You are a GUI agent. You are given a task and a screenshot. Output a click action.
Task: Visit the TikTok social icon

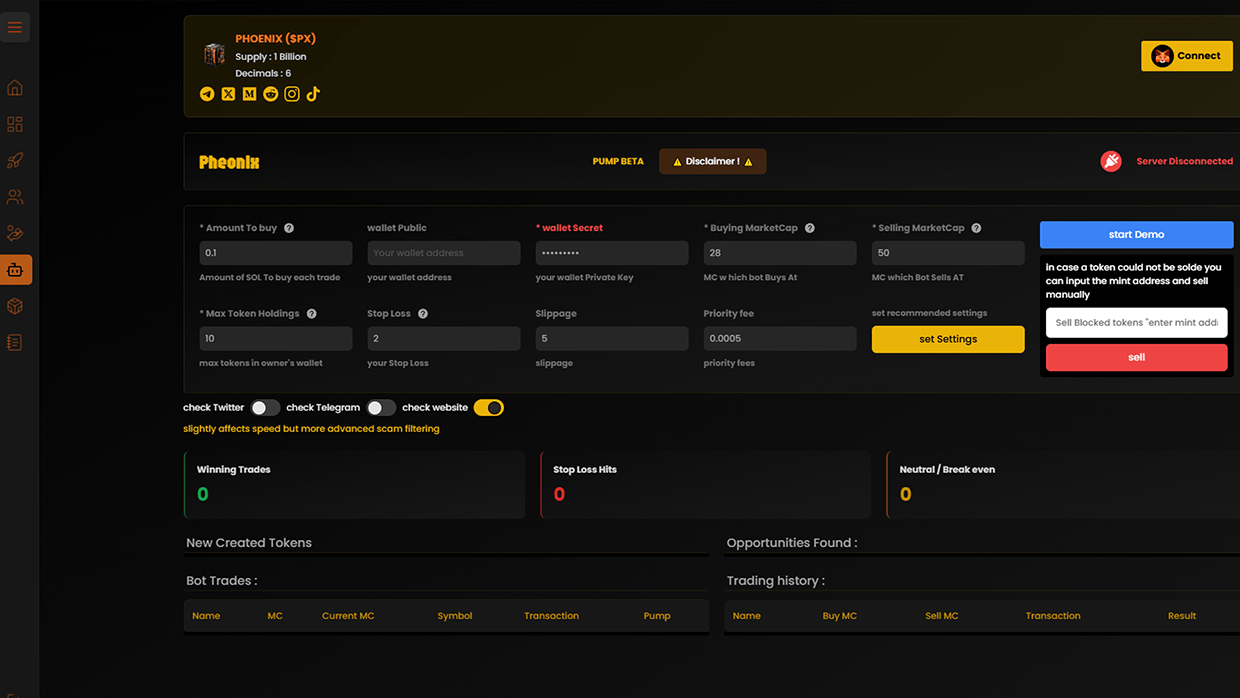313,94
